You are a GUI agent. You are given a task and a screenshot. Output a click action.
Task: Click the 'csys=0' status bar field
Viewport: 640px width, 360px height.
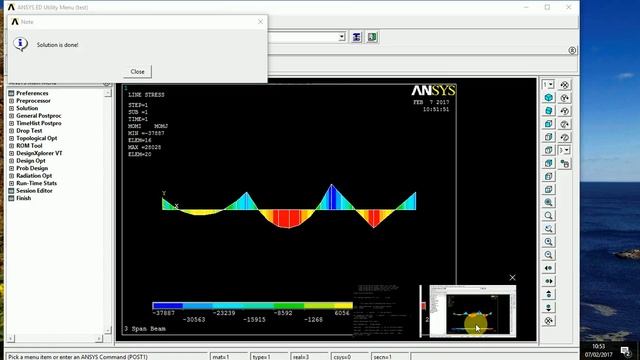point(349,357)
